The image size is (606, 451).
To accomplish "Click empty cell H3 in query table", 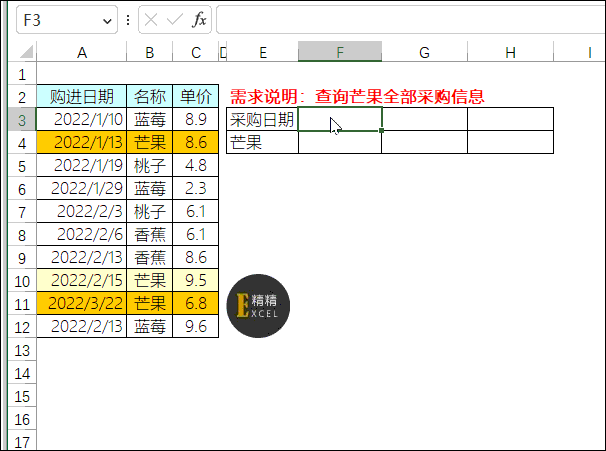I will [510, 119].
